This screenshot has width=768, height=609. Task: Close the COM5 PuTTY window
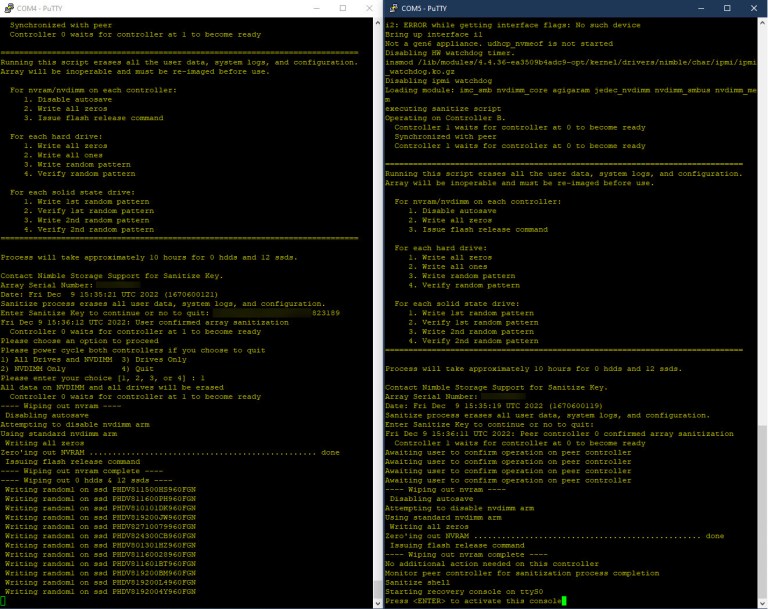(754, 8)
